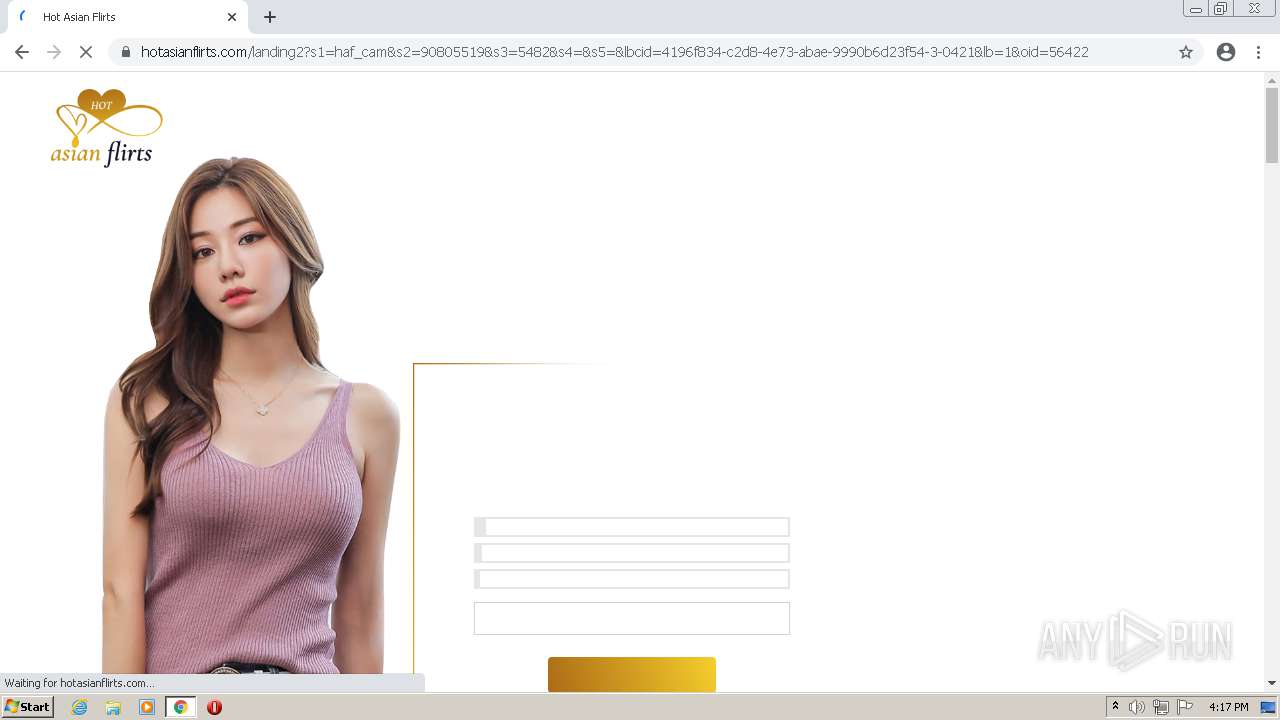Screen dimensions: 1280x720
Task: Restore down the Chrome window
Action: tap(1221, 9)
